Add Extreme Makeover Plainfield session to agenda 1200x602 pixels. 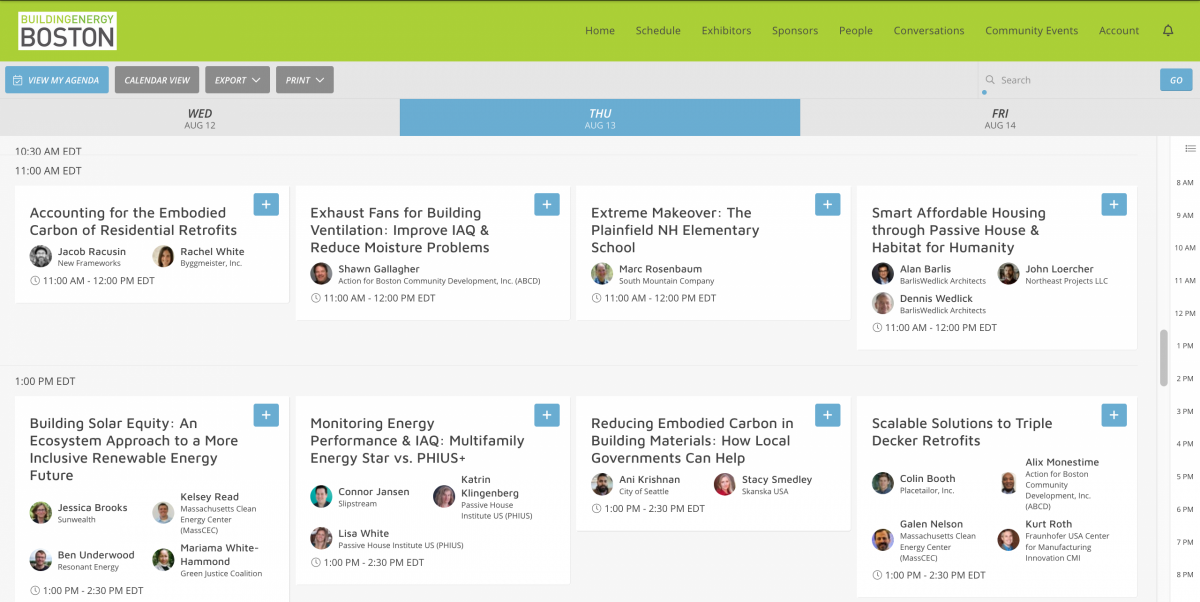pyautogui.click(x=828, y=205)
